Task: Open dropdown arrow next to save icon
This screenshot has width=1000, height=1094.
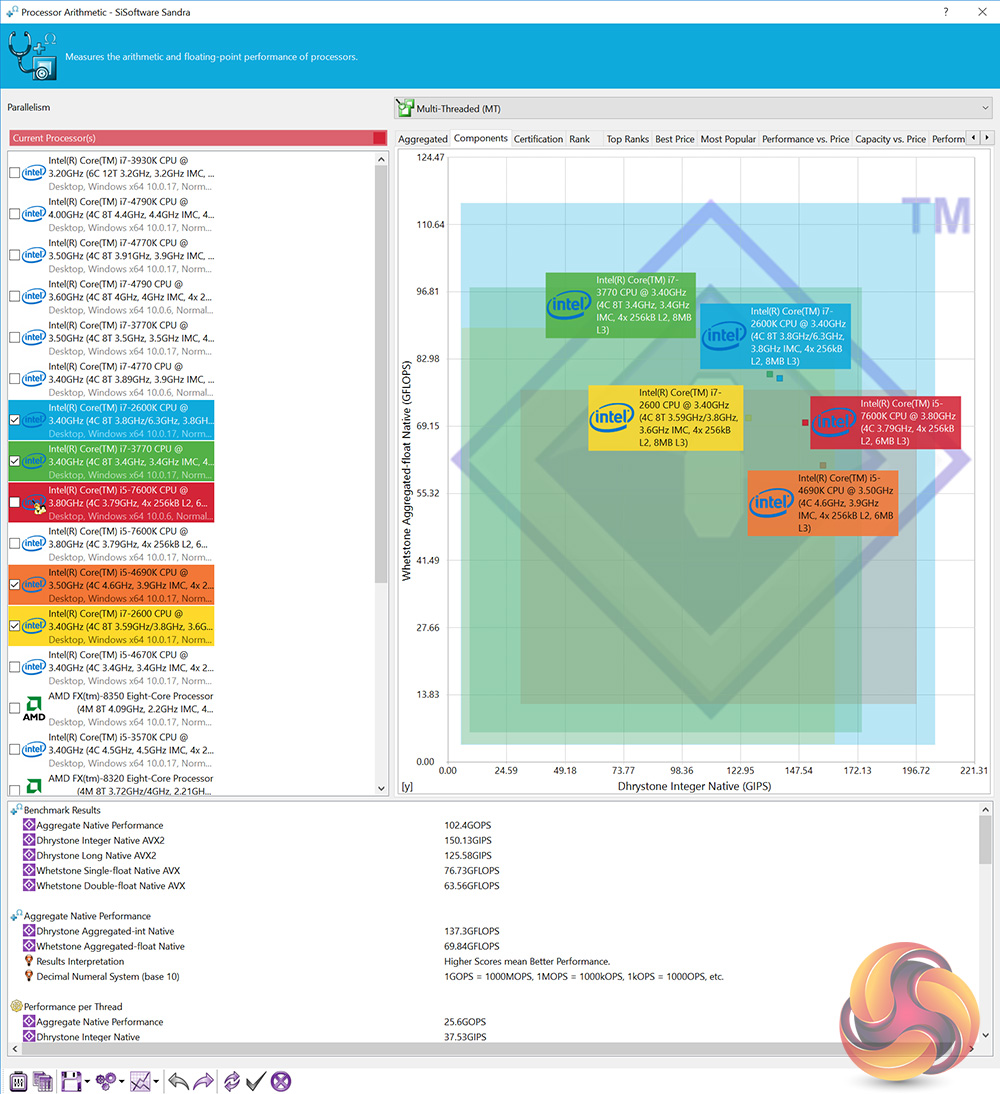Action: [x=87, y=1082]
